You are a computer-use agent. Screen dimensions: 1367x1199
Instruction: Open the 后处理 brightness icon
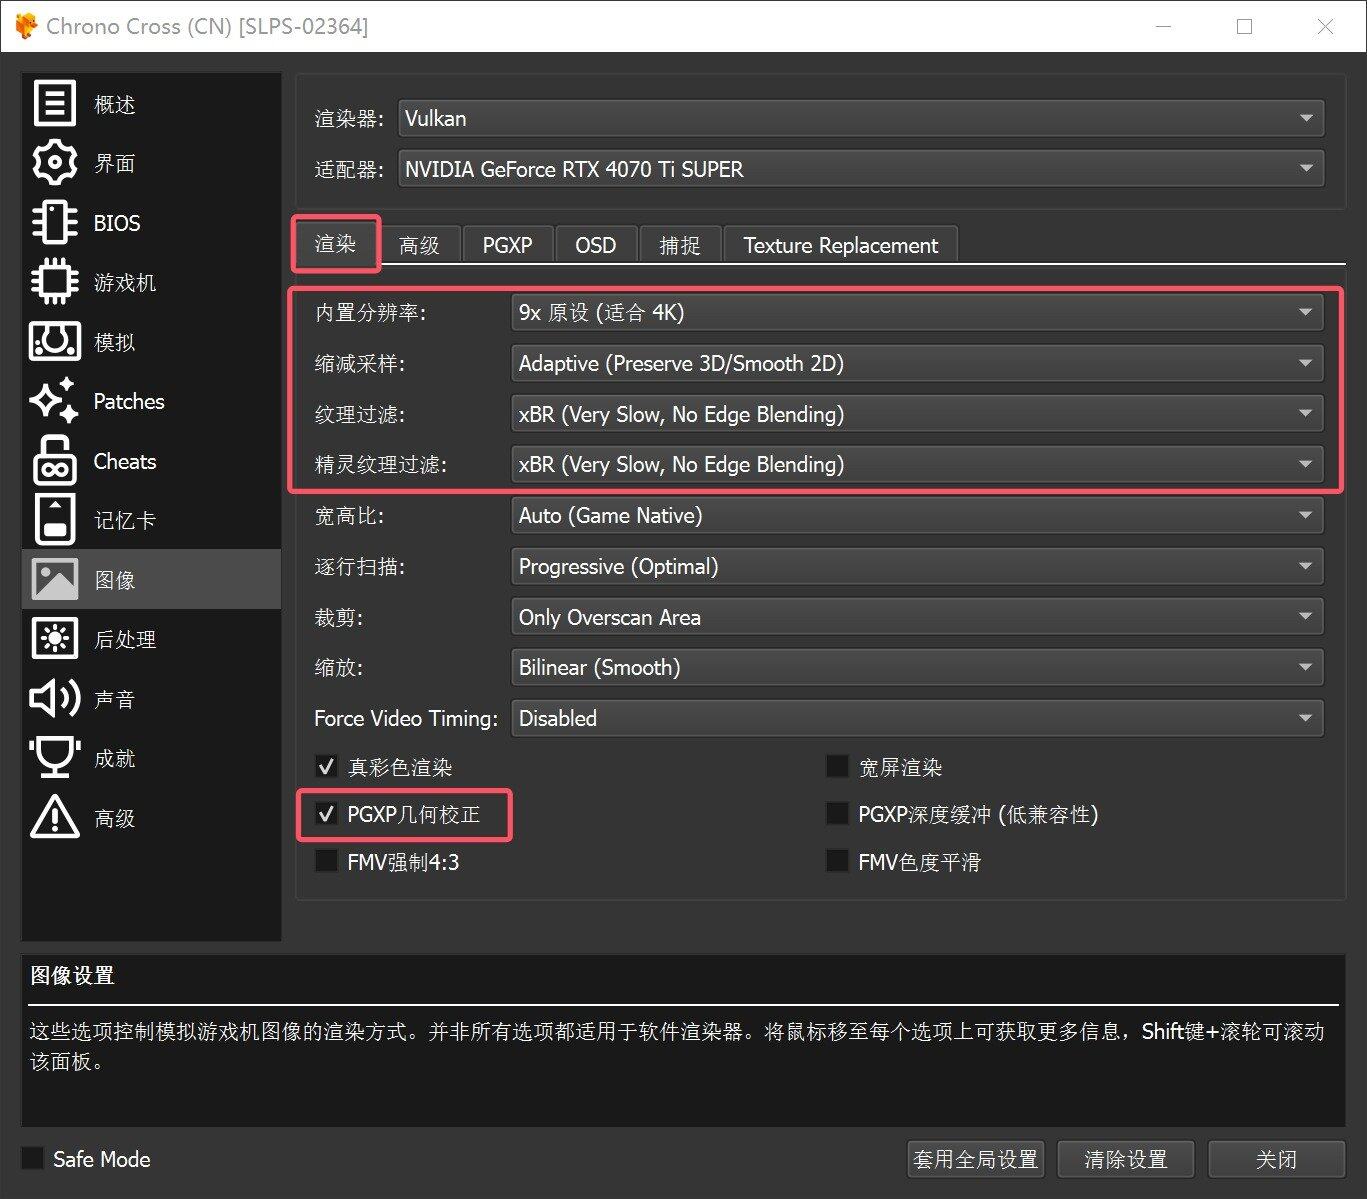click(x=54, y=639)
